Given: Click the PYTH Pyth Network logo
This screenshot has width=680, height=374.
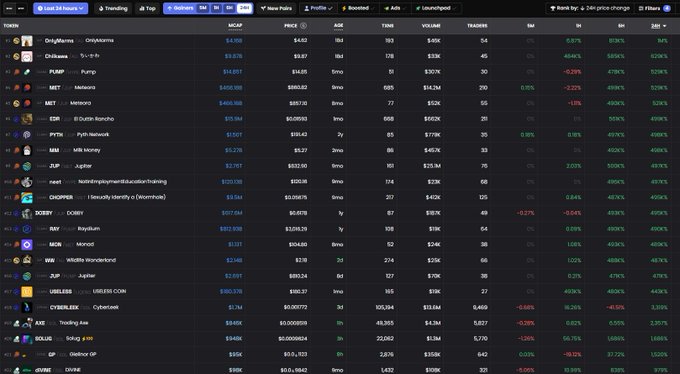Looking at the screenshot, I should point(27,135).
